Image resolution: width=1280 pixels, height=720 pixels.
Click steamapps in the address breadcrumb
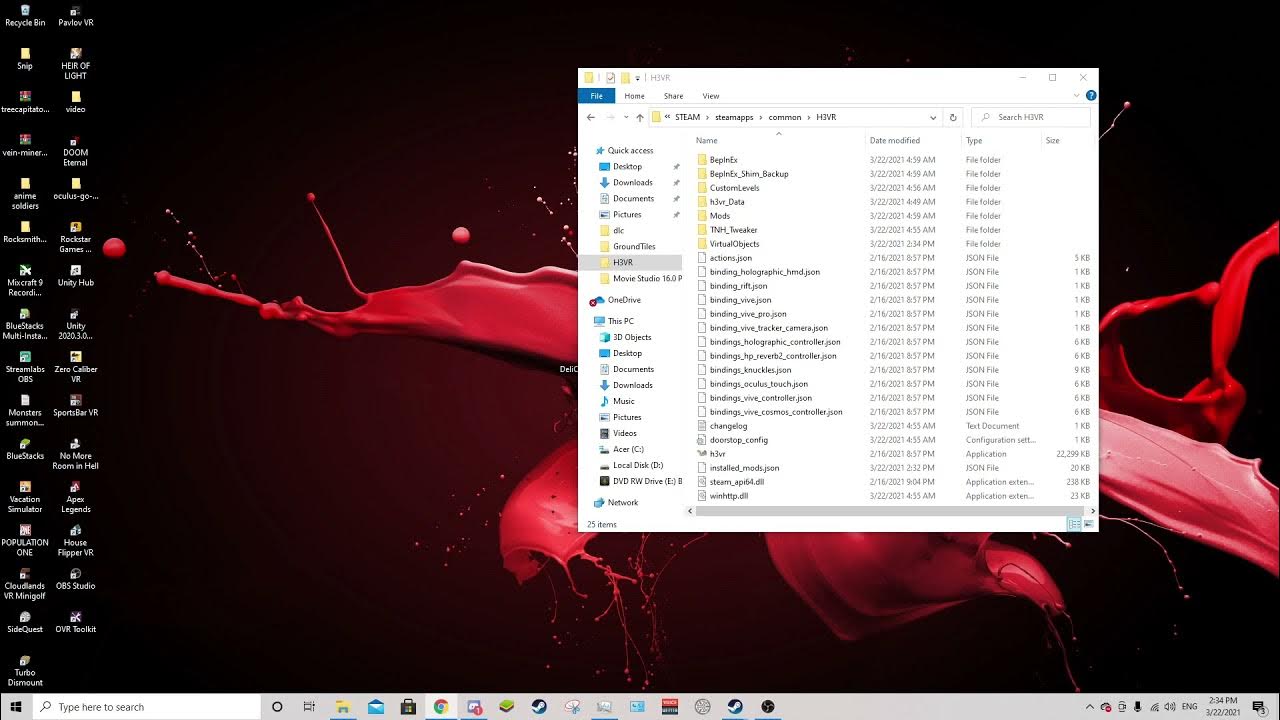[x=734, y=117]
